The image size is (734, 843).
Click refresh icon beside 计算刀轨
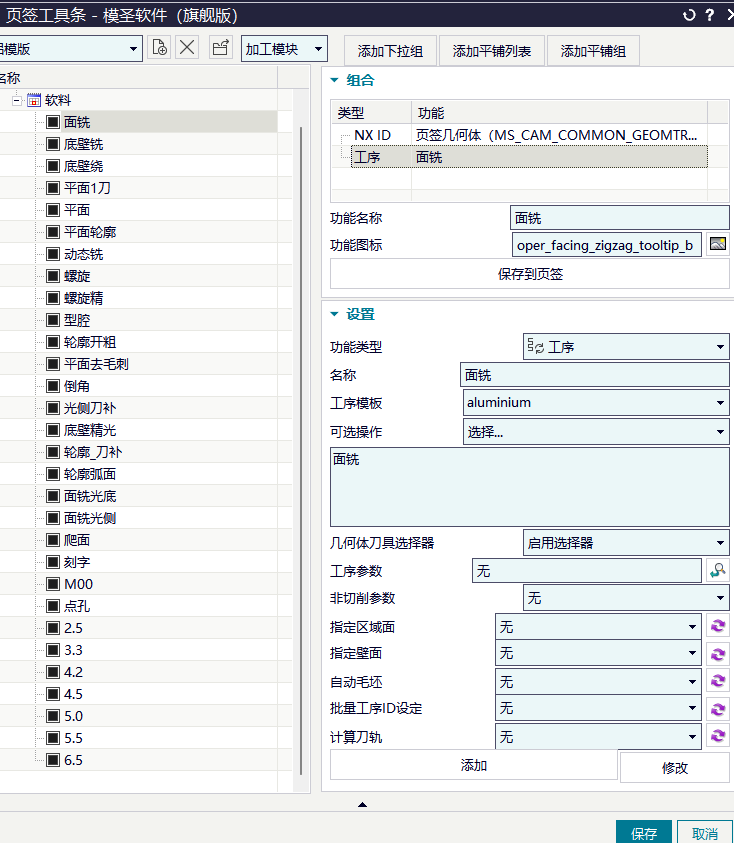tap(718, 736)
